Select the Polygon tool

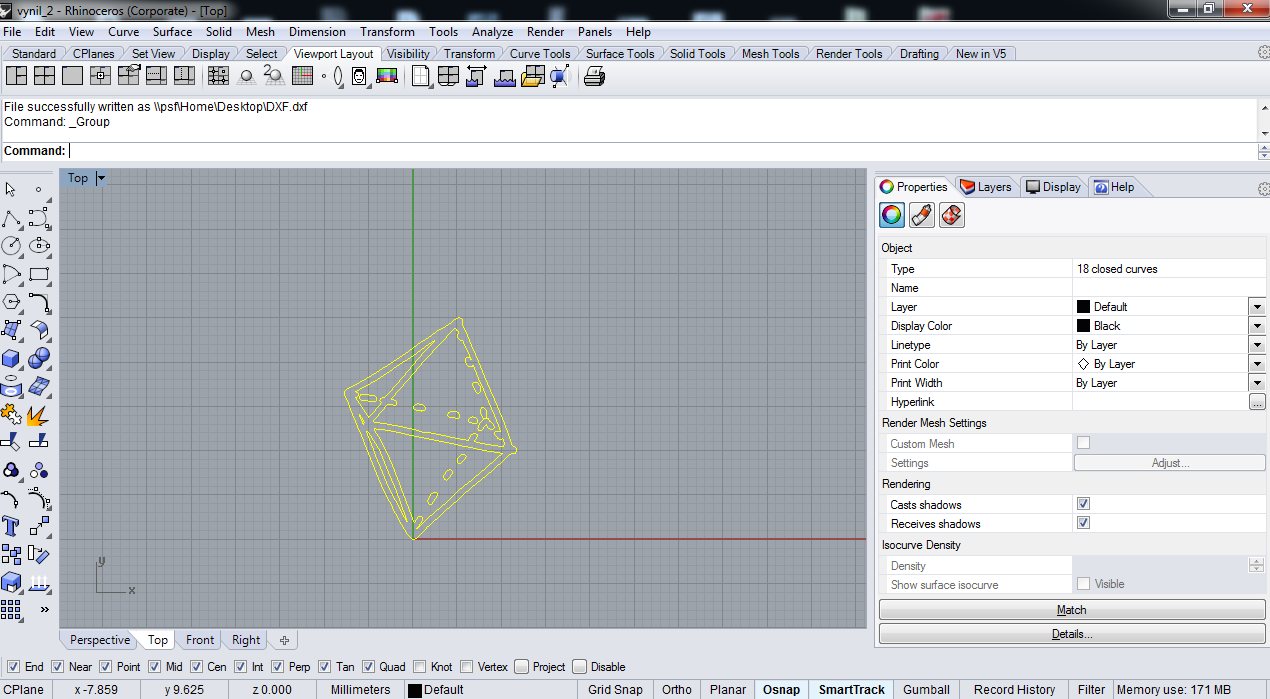[x=11, y=302]
